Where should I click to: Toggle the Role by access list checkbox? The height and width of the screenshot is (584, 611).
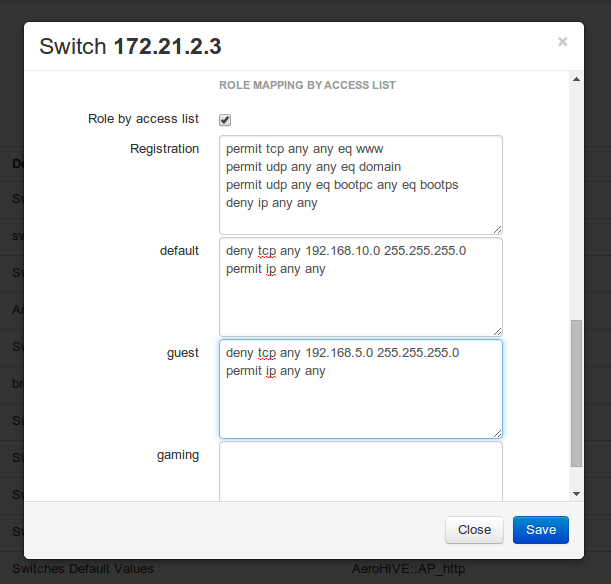(x=225, y=120)
